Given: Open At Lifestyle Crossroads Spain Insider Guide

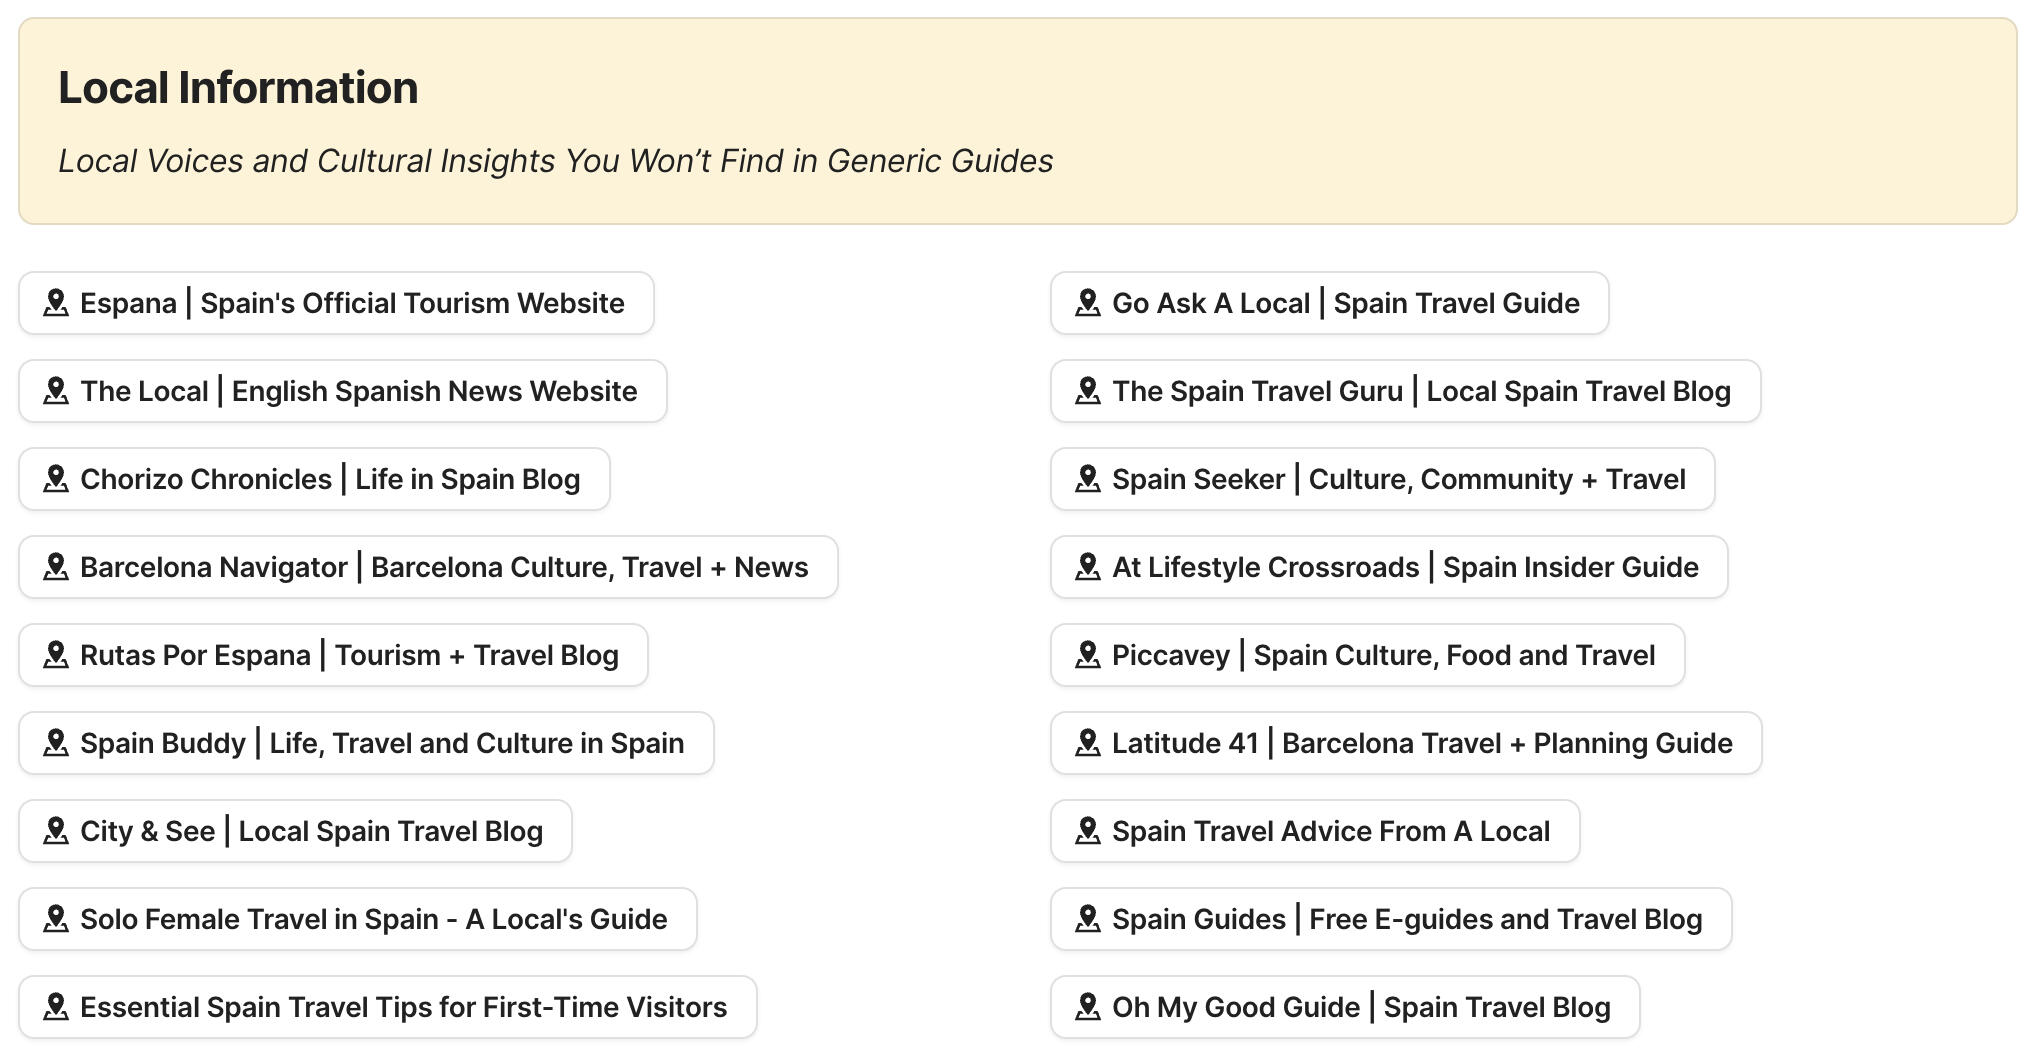Looking at the screenshot, I should pyautogui.click(x=1387, y=567).
